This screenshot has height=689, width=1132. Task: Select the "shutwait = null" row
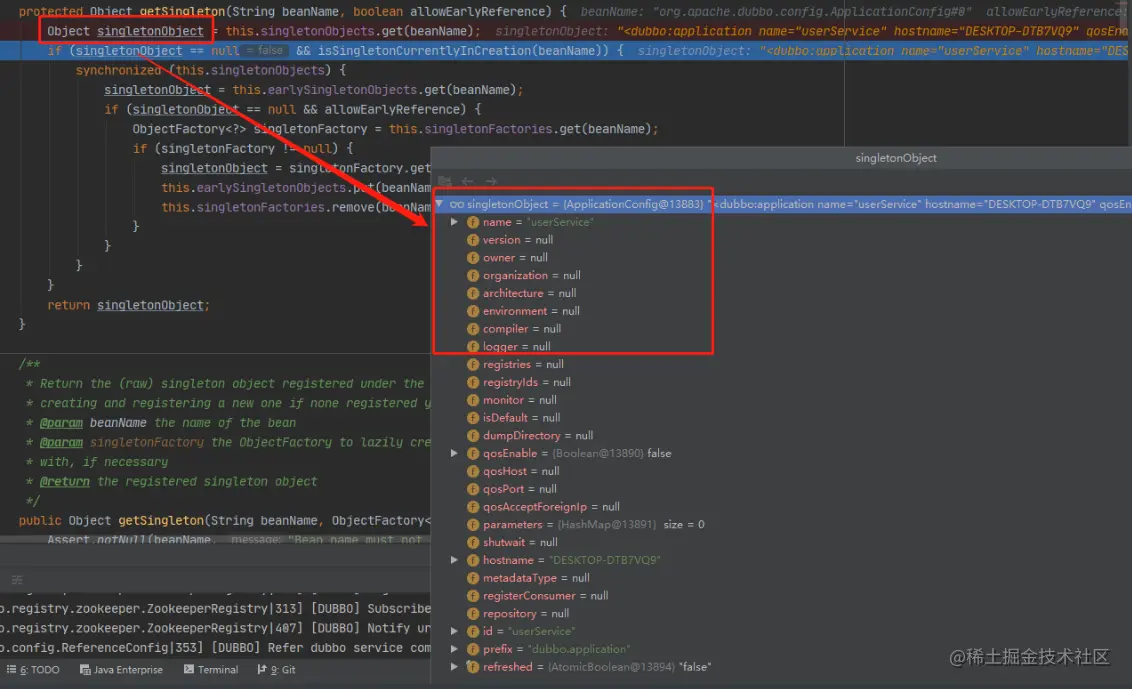520,542
